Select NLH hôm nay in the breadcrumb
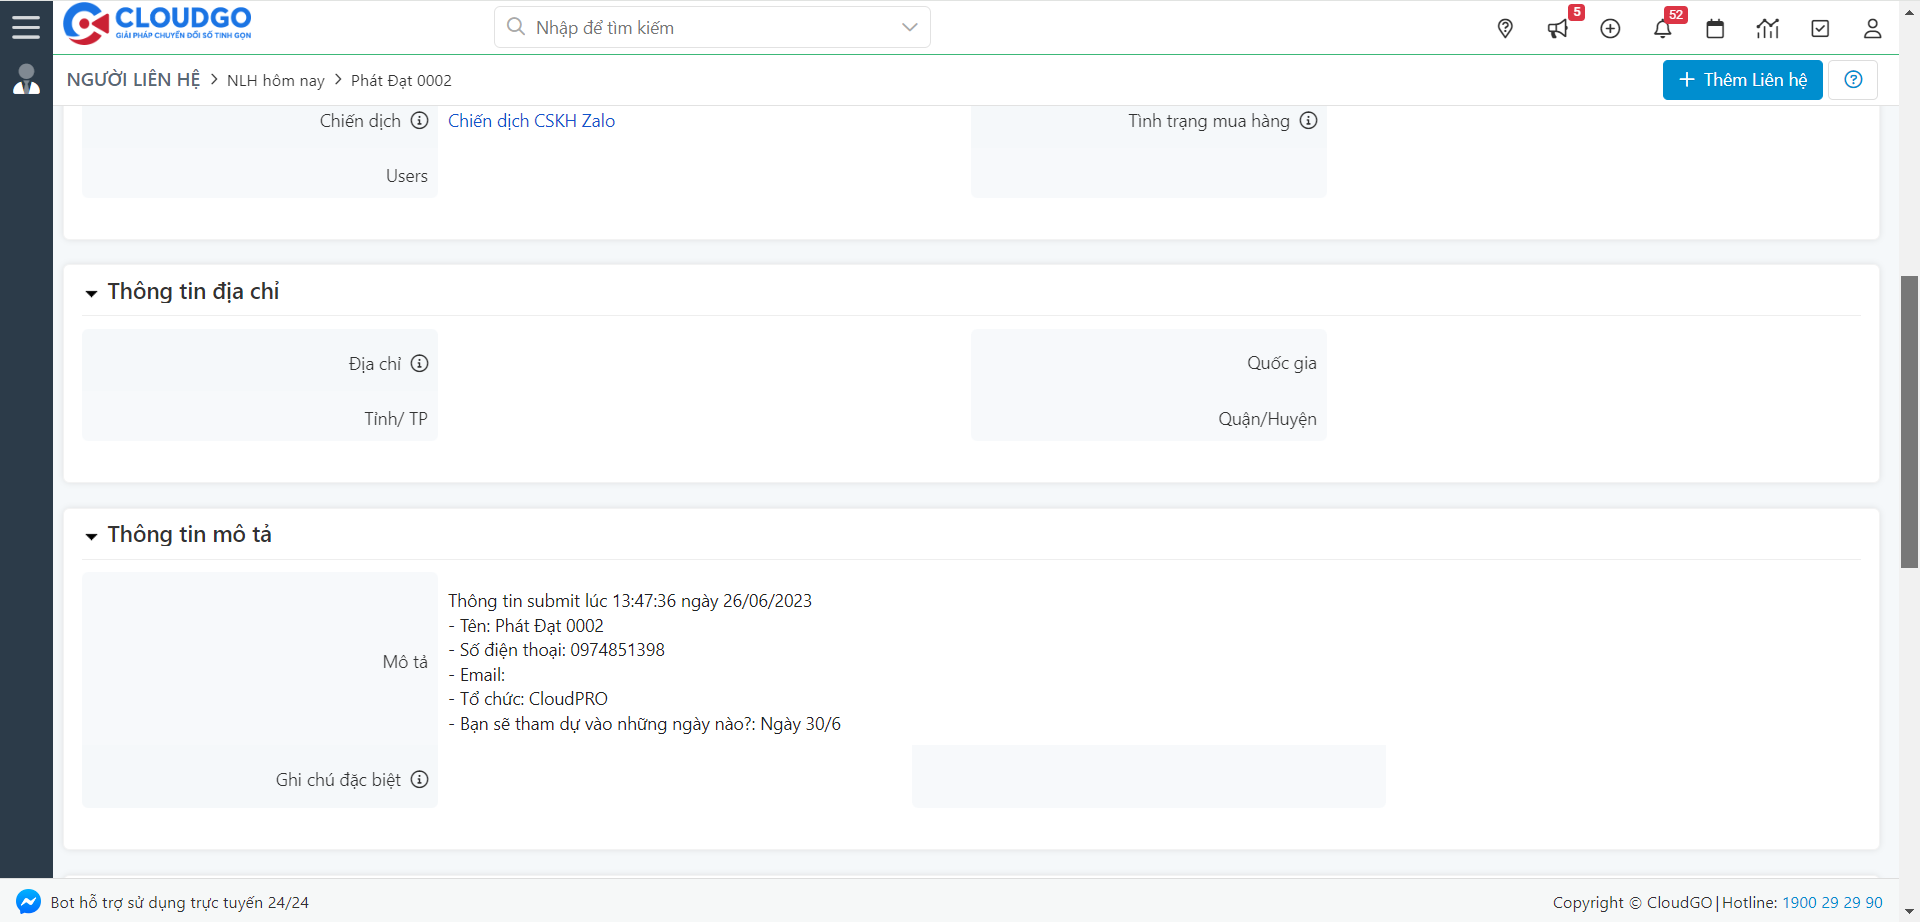Screen dimensions: 1920x922 tap(276, 80)
